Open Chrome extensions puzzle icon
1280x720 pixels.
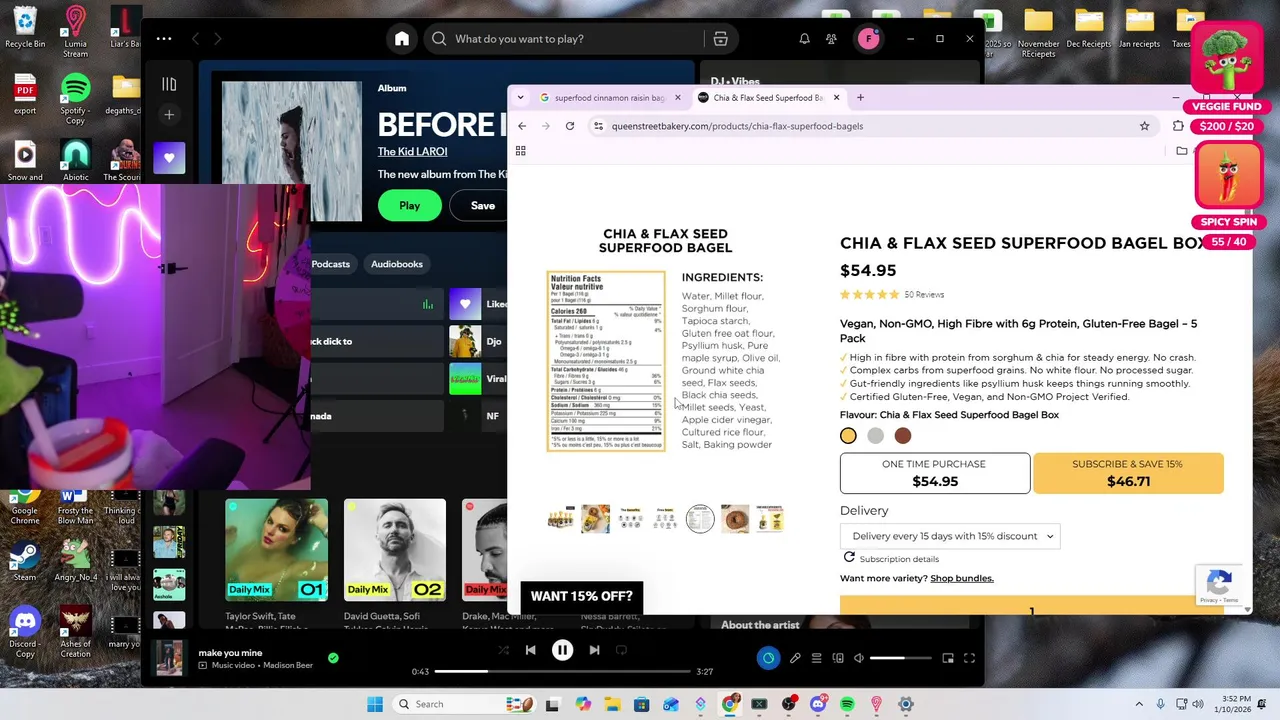1178,126
